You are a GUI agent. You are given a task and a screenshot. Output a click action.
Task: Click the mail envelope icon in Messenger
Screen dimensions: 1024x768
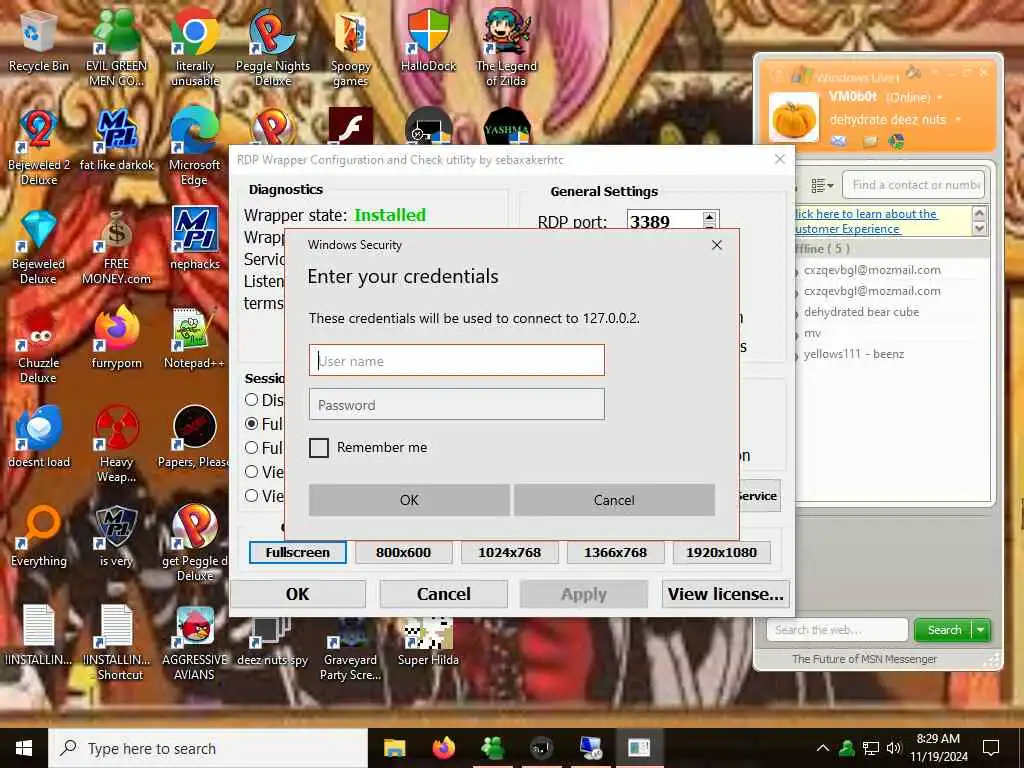(839, 140)
